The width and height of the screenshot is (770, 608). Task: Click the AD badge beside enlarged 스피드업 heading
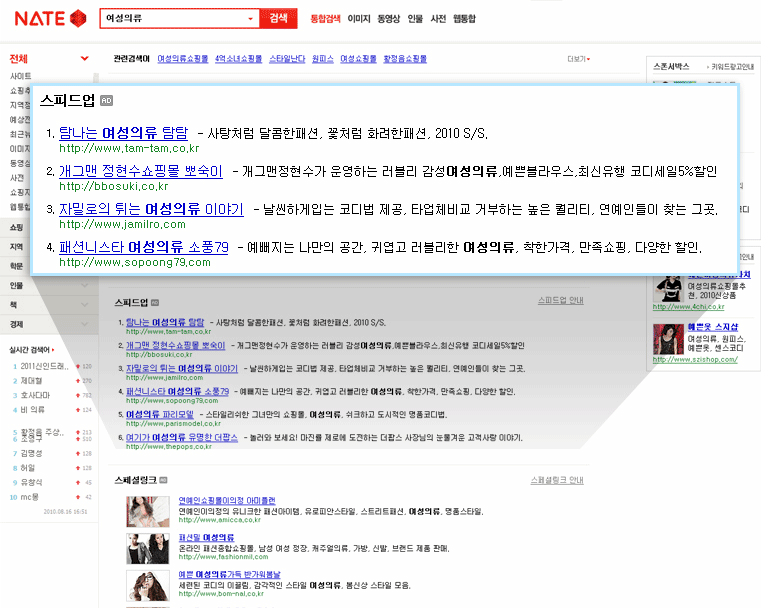[x=107, y=101]
